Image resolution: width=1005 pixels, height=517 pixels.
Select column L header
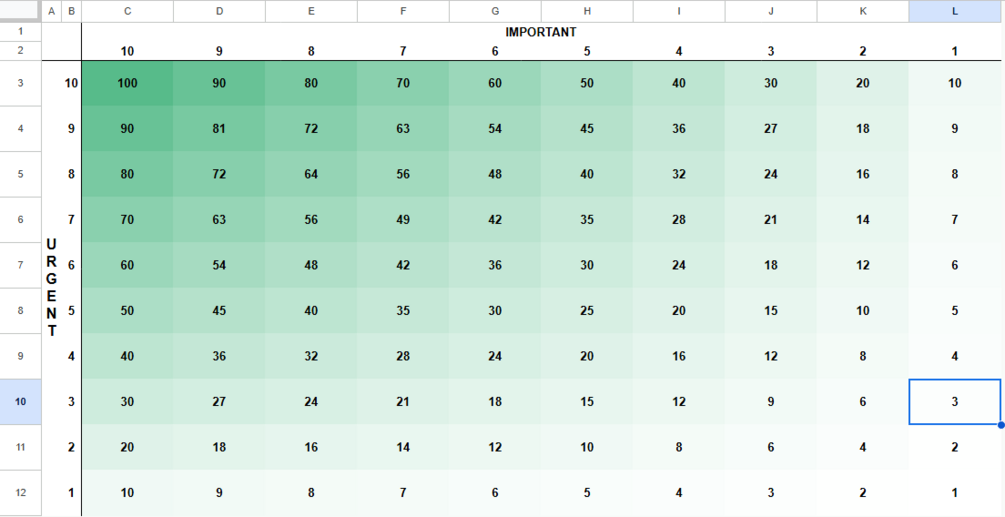point(954,12)
